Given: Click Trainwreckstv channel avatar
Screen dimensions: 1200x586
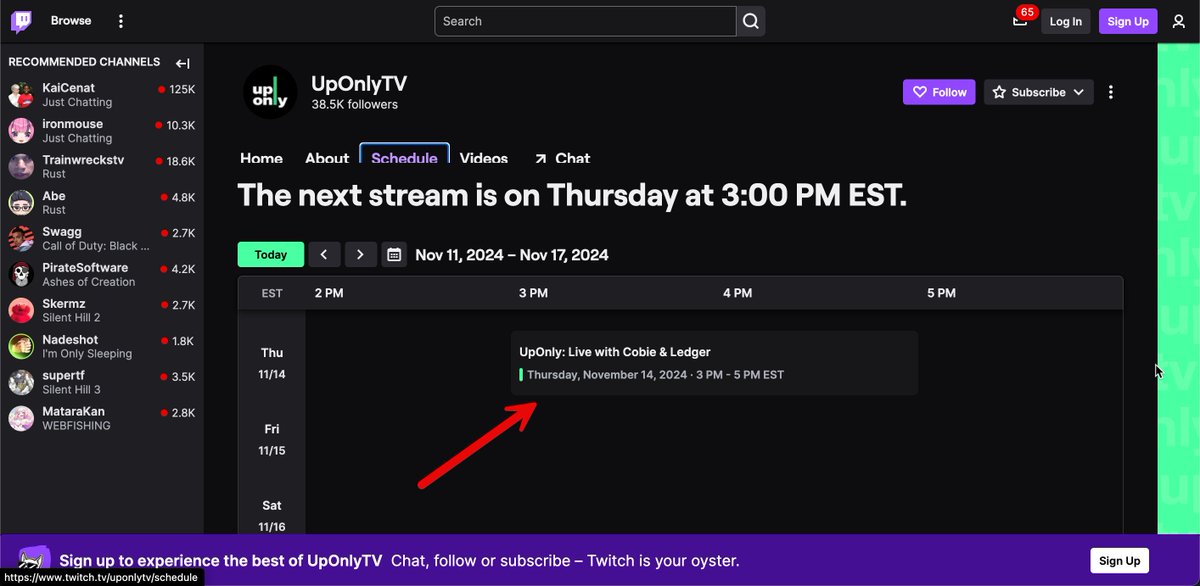Looking at the screenshot, I should pos(21,167).
